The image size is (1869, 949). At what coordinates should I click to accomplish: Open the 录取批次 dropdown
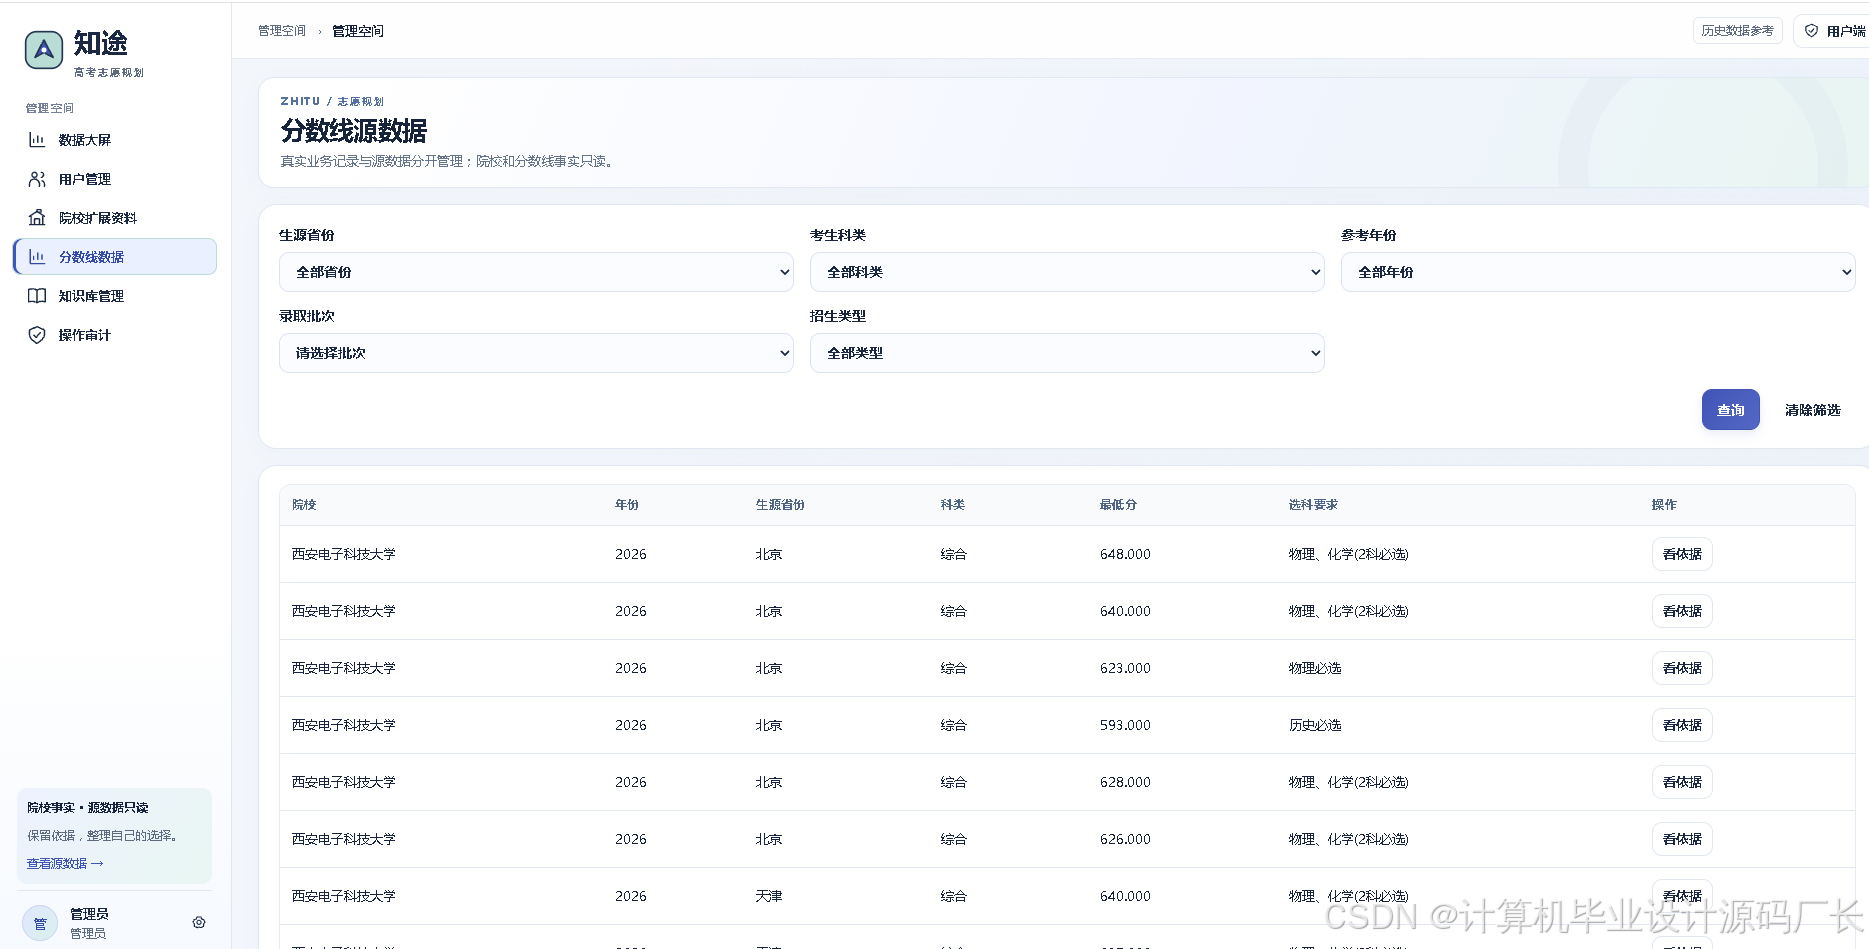(536, 353)
